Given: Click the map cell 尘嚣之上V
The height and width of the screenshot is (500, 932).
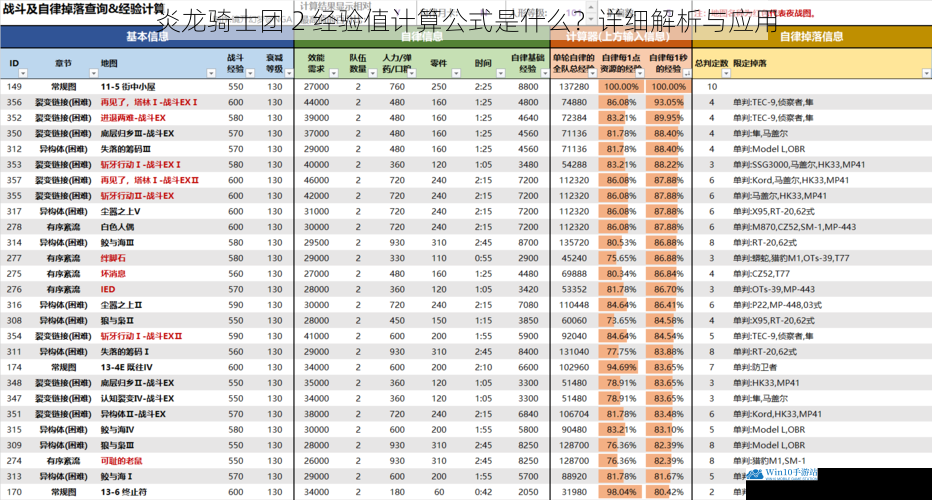Looking at the screenshot, I should coord(121,211).
